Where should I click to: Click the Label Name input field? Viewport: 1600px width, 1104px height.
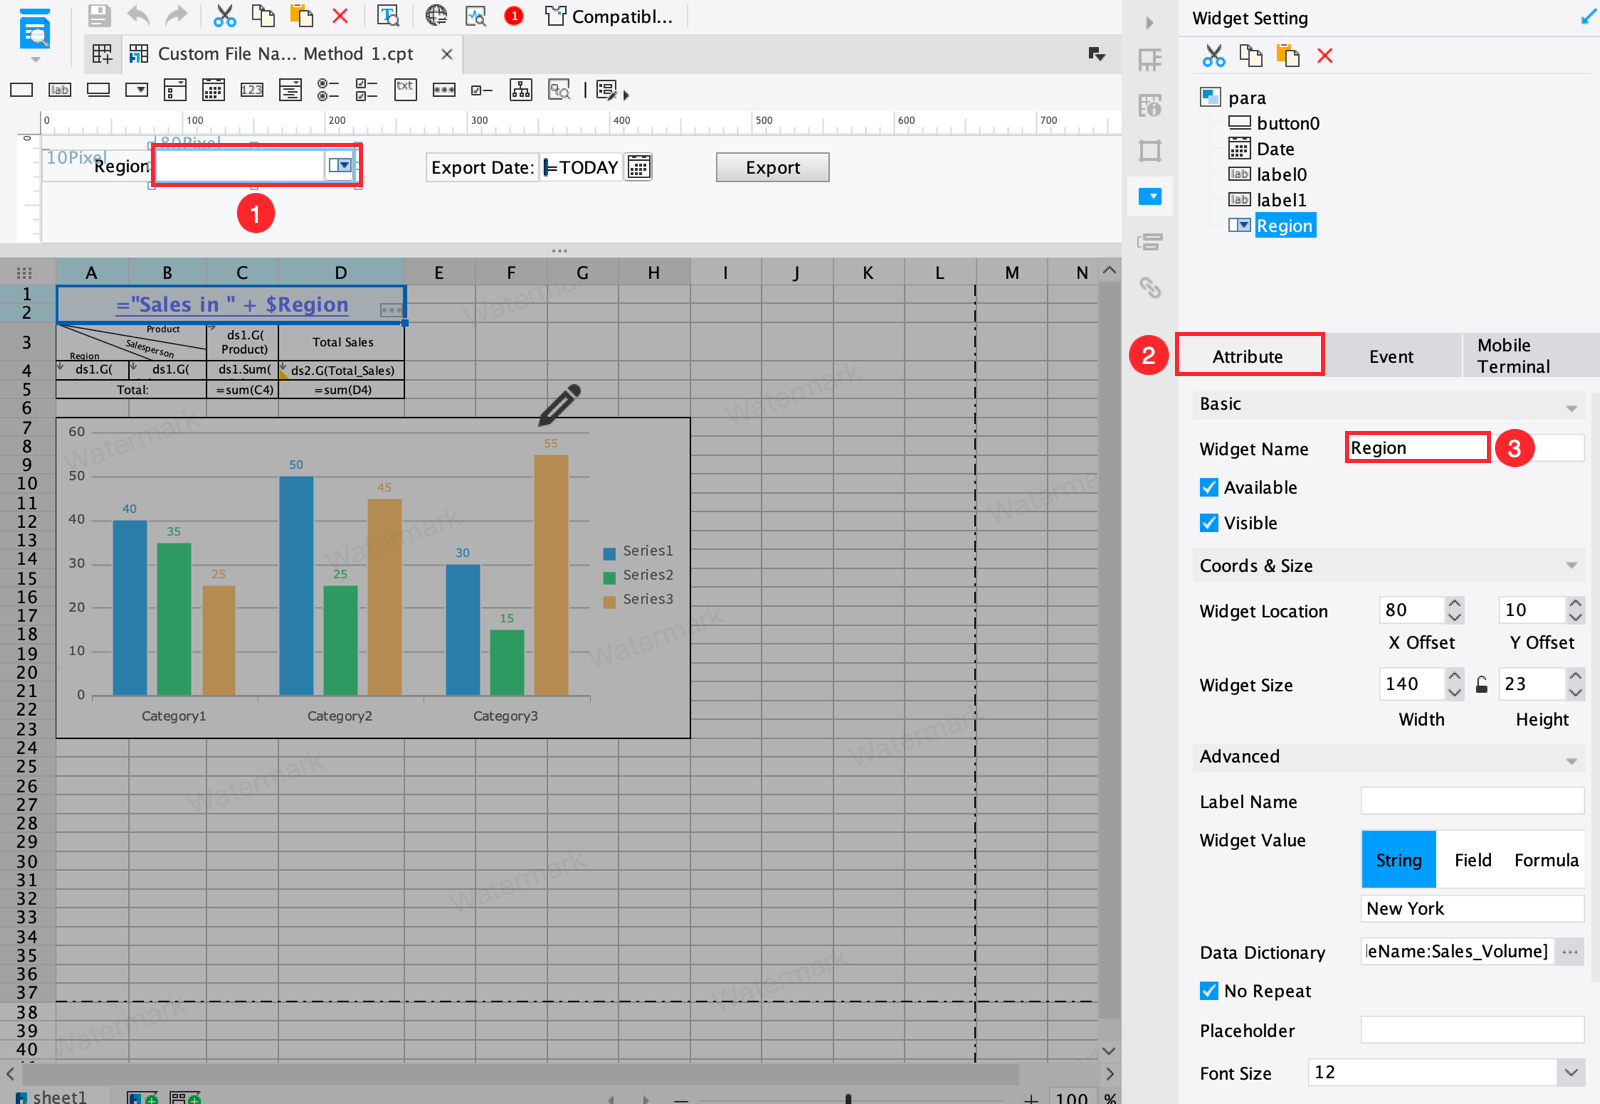[x=1471, y=801]
